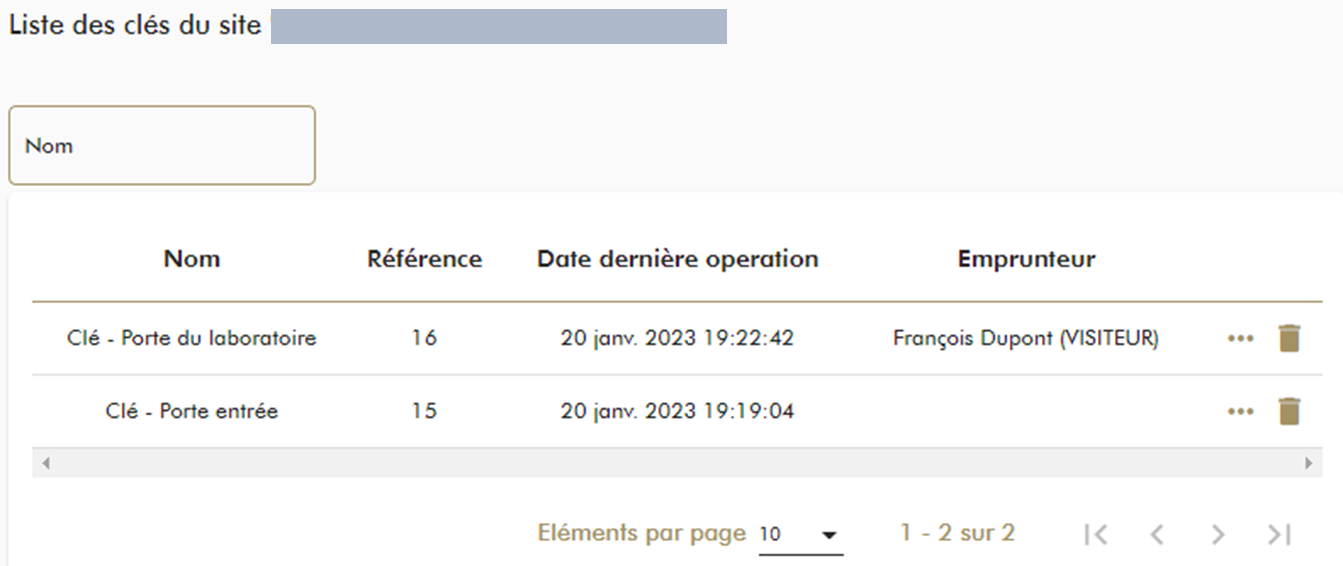Sort by Date dernière operation column

[677, 259]
